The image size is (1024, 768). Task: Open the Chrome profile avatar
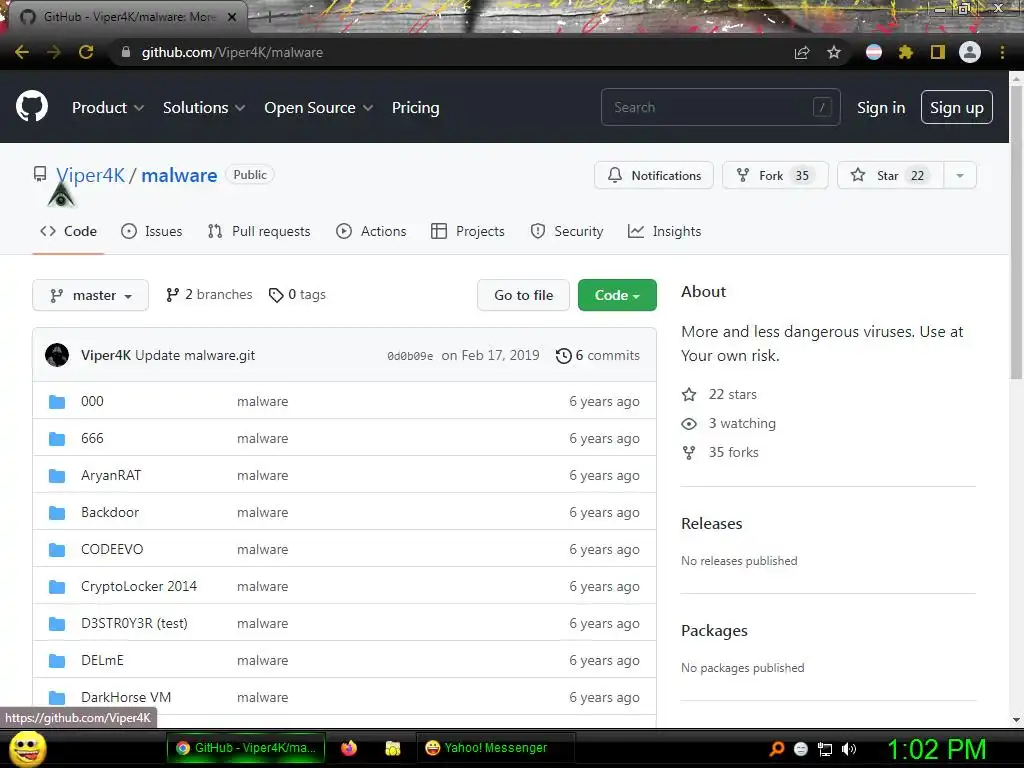point(970,52)
